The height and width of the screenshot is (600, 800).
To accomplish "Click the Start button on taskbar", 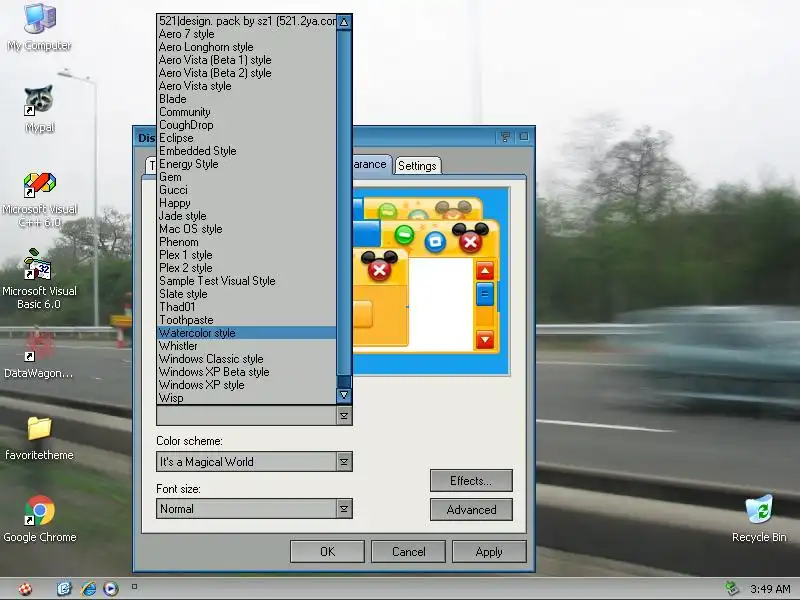I will click(x=25, y=589).
